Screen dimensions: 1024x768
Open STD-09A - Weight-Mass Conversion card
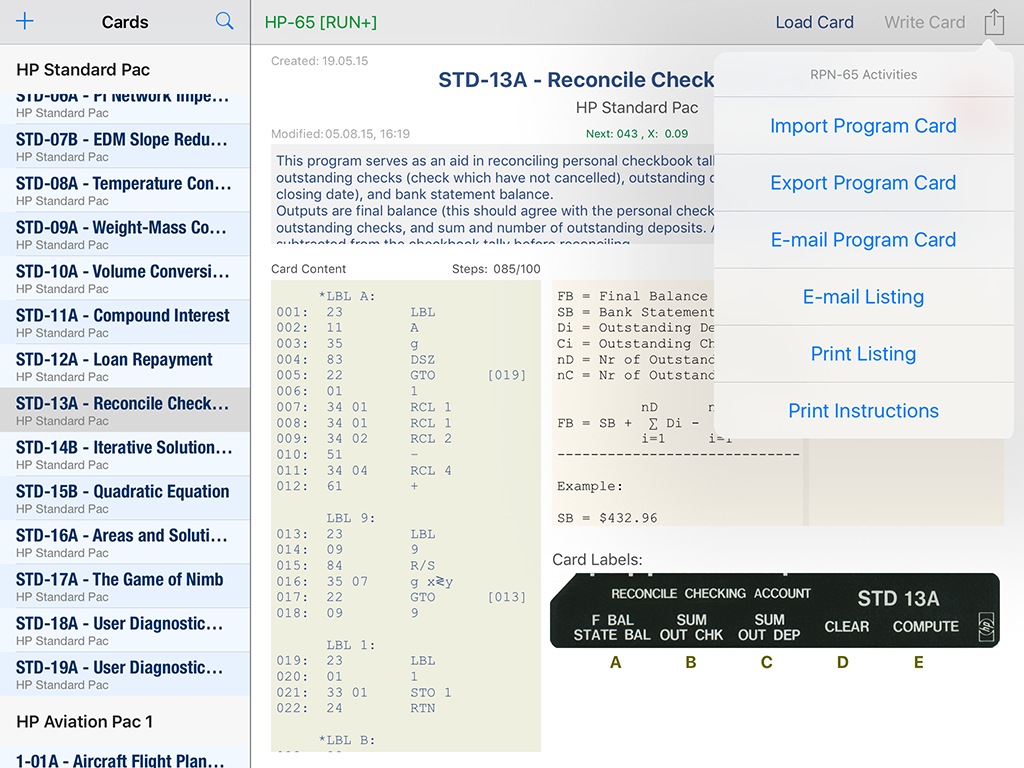point(125,234)
